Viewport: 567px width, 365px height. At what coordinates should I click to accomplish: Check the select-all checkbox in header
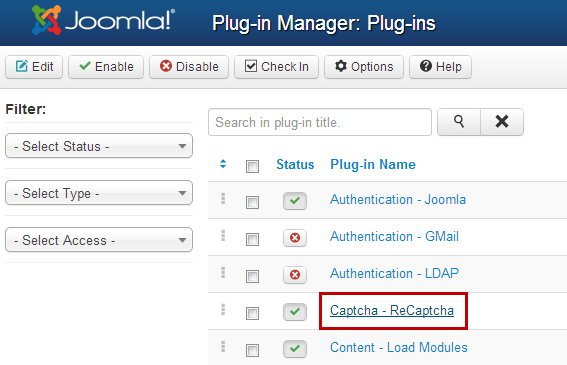252,167
